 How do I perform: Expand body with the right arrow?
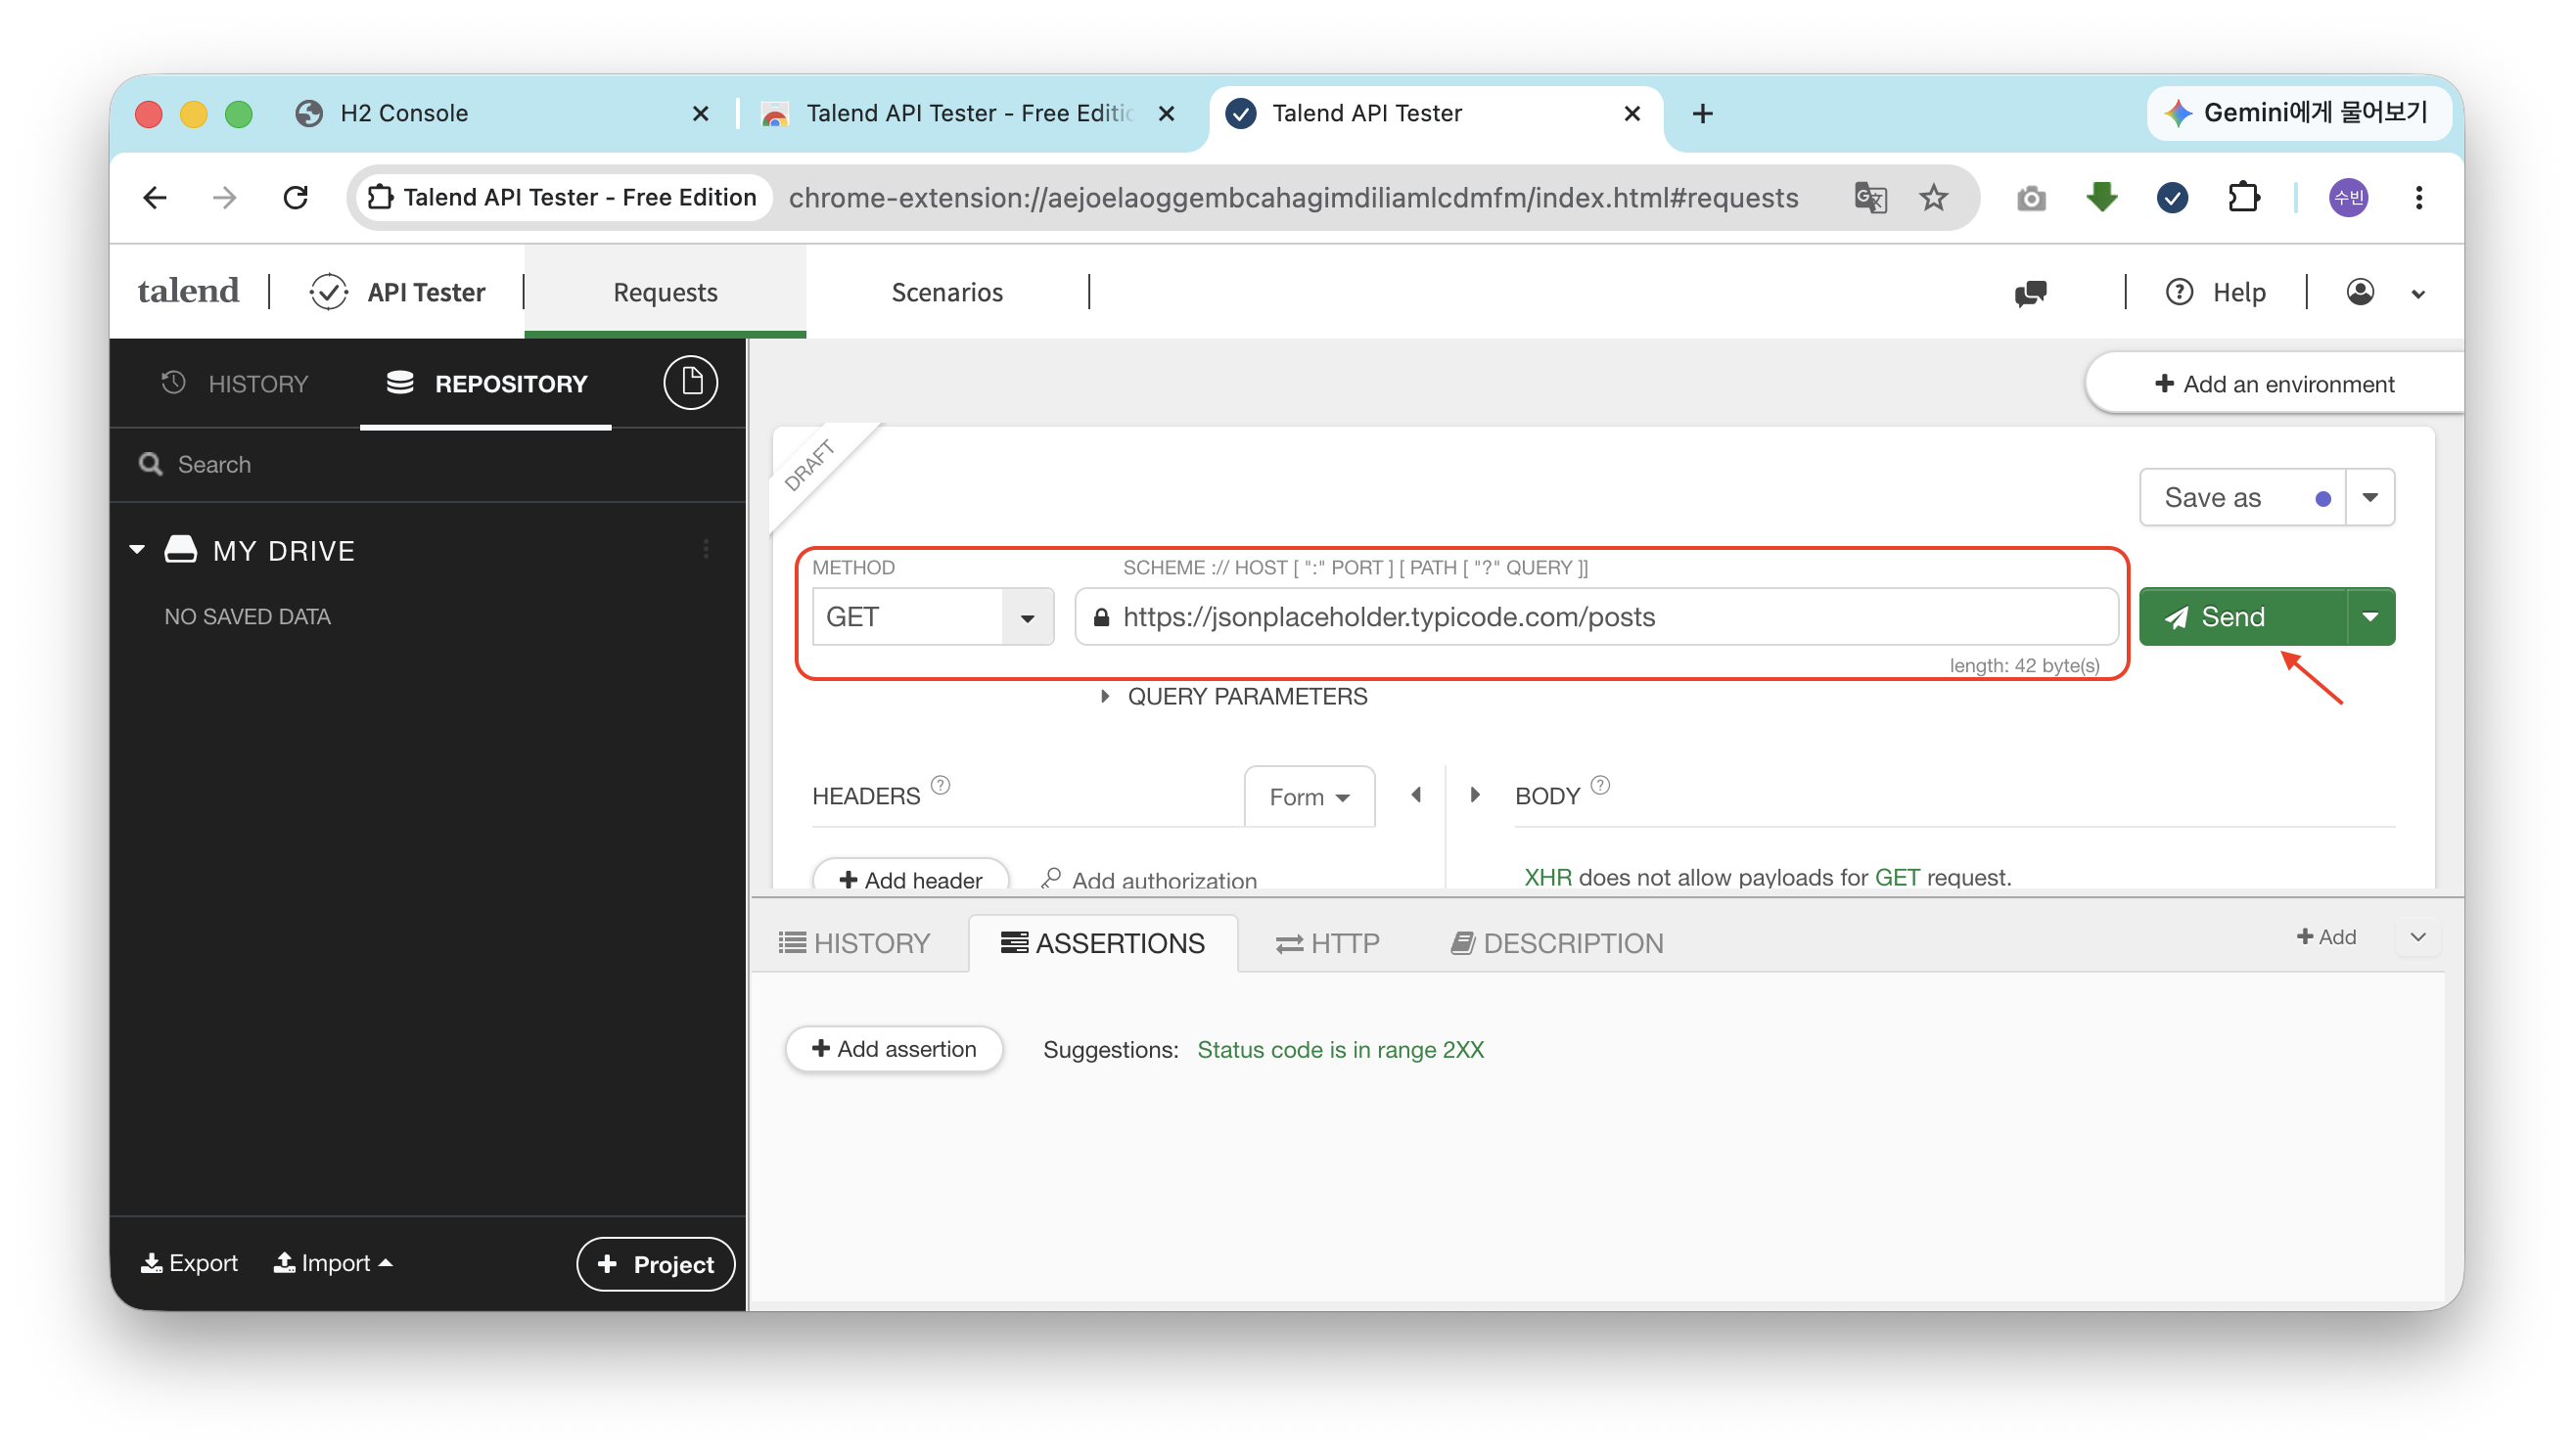1475,795
